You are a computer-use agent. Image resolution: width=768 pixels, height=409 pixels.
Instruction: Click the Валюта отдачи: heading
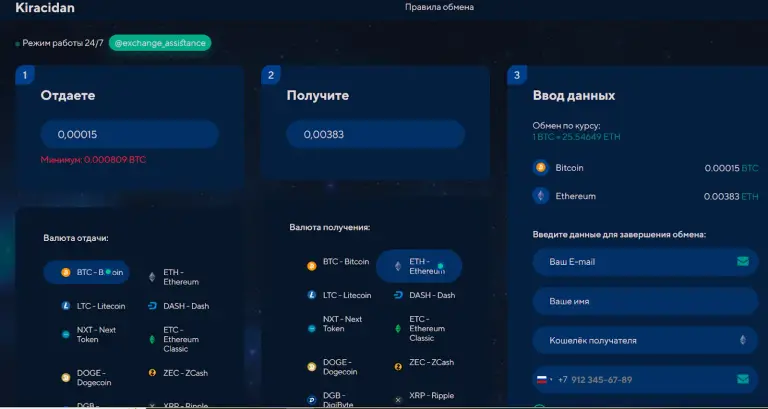76,238
